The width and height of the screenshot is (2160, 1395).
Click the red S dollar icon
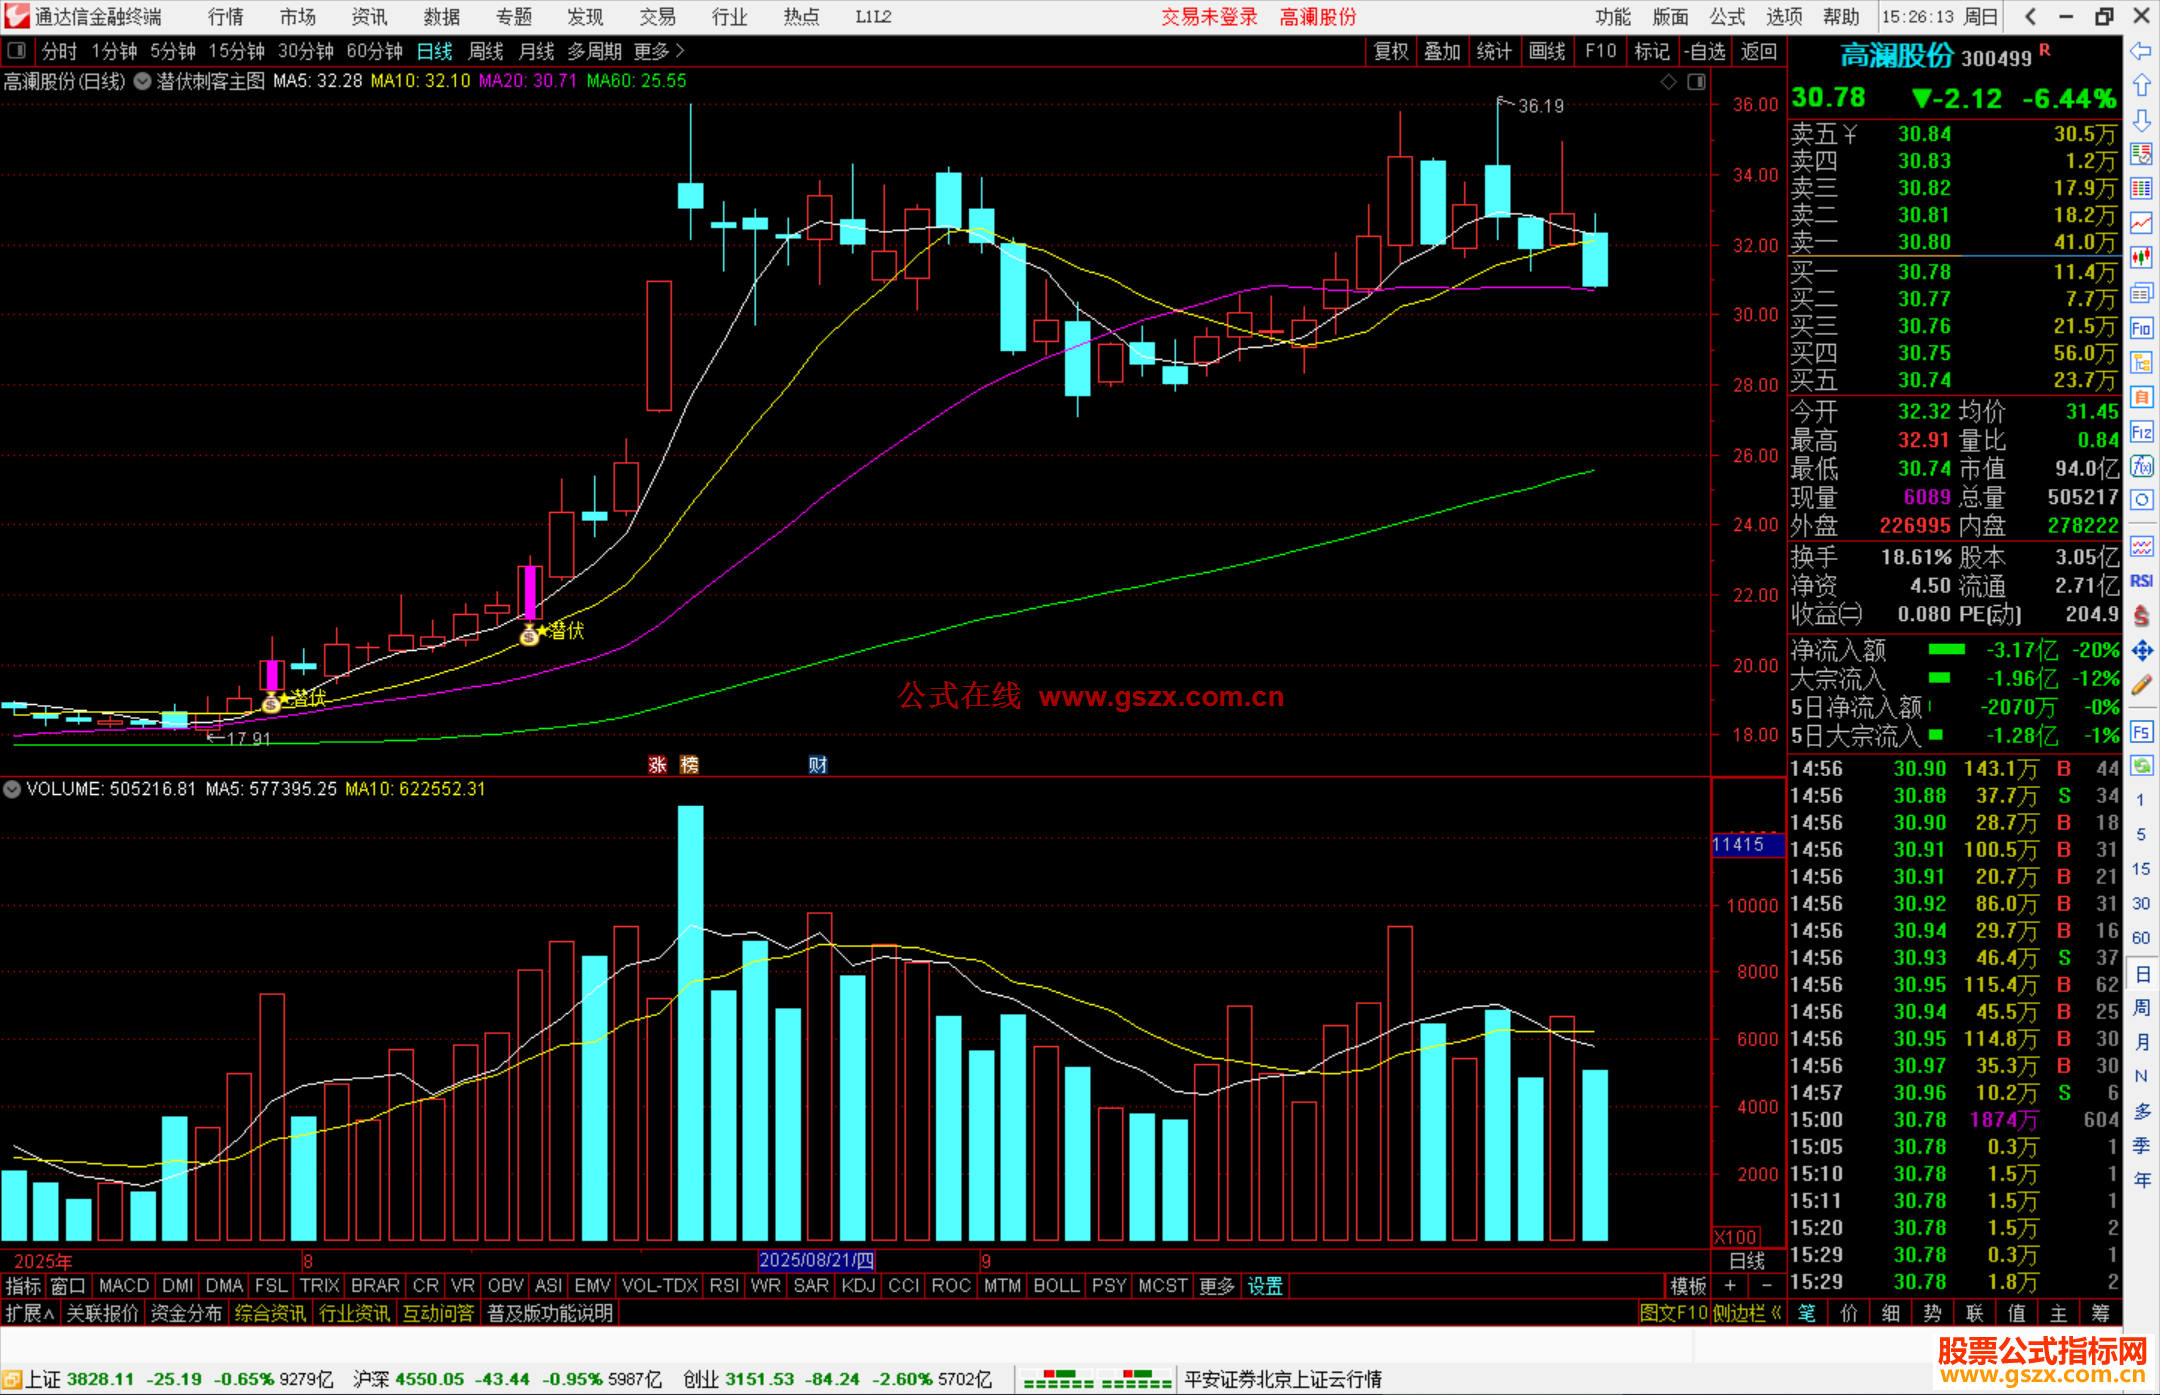(2141, 616)
